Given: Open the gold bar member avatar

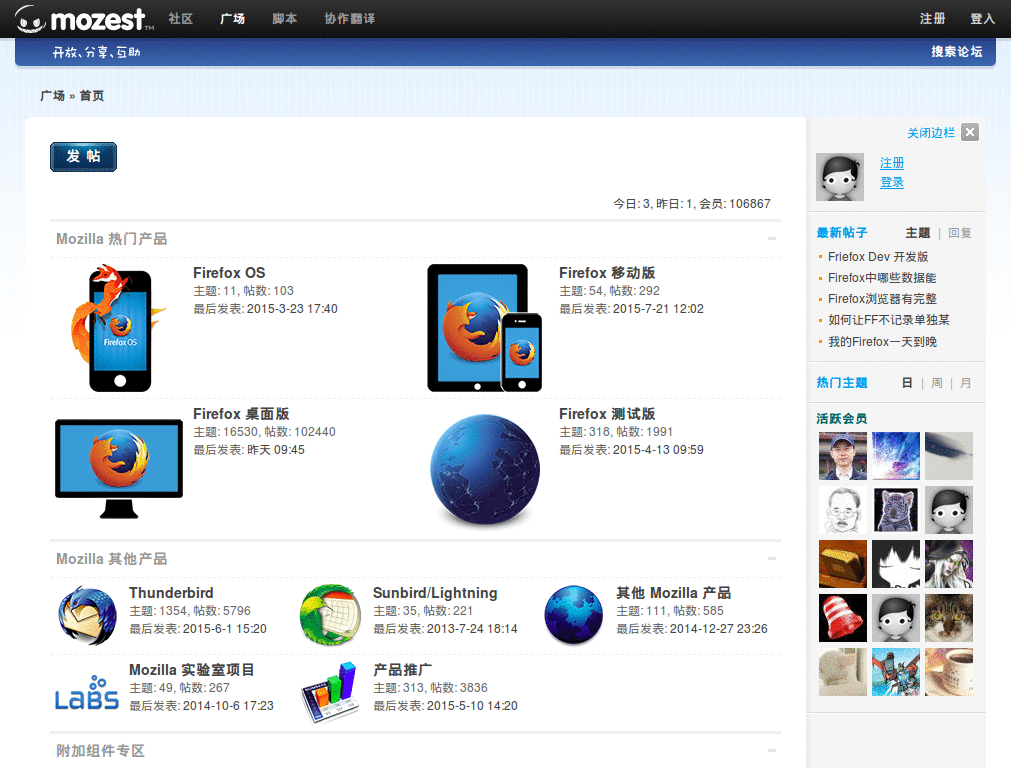Looking at the screenshot, I should click(x=842, y=564).
